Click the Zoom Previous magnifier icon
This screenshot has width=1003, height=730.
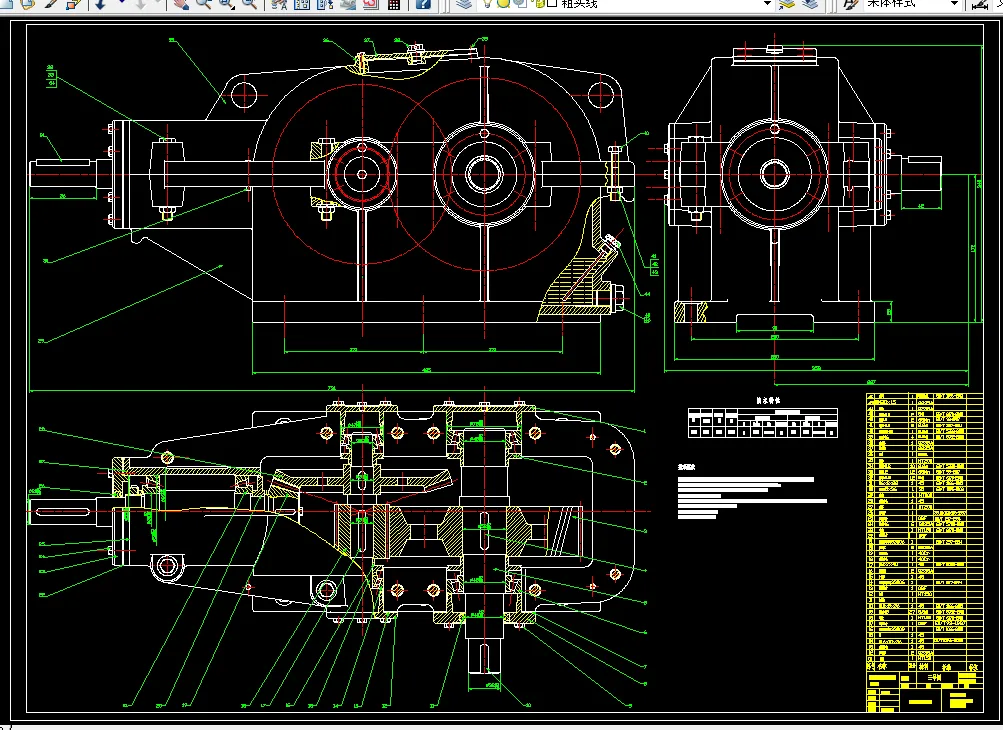[x=249, y=4]
